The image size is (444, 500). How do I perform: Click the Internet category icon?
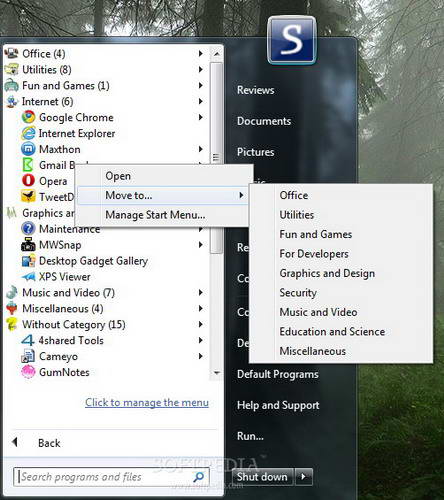pos(12,102)
